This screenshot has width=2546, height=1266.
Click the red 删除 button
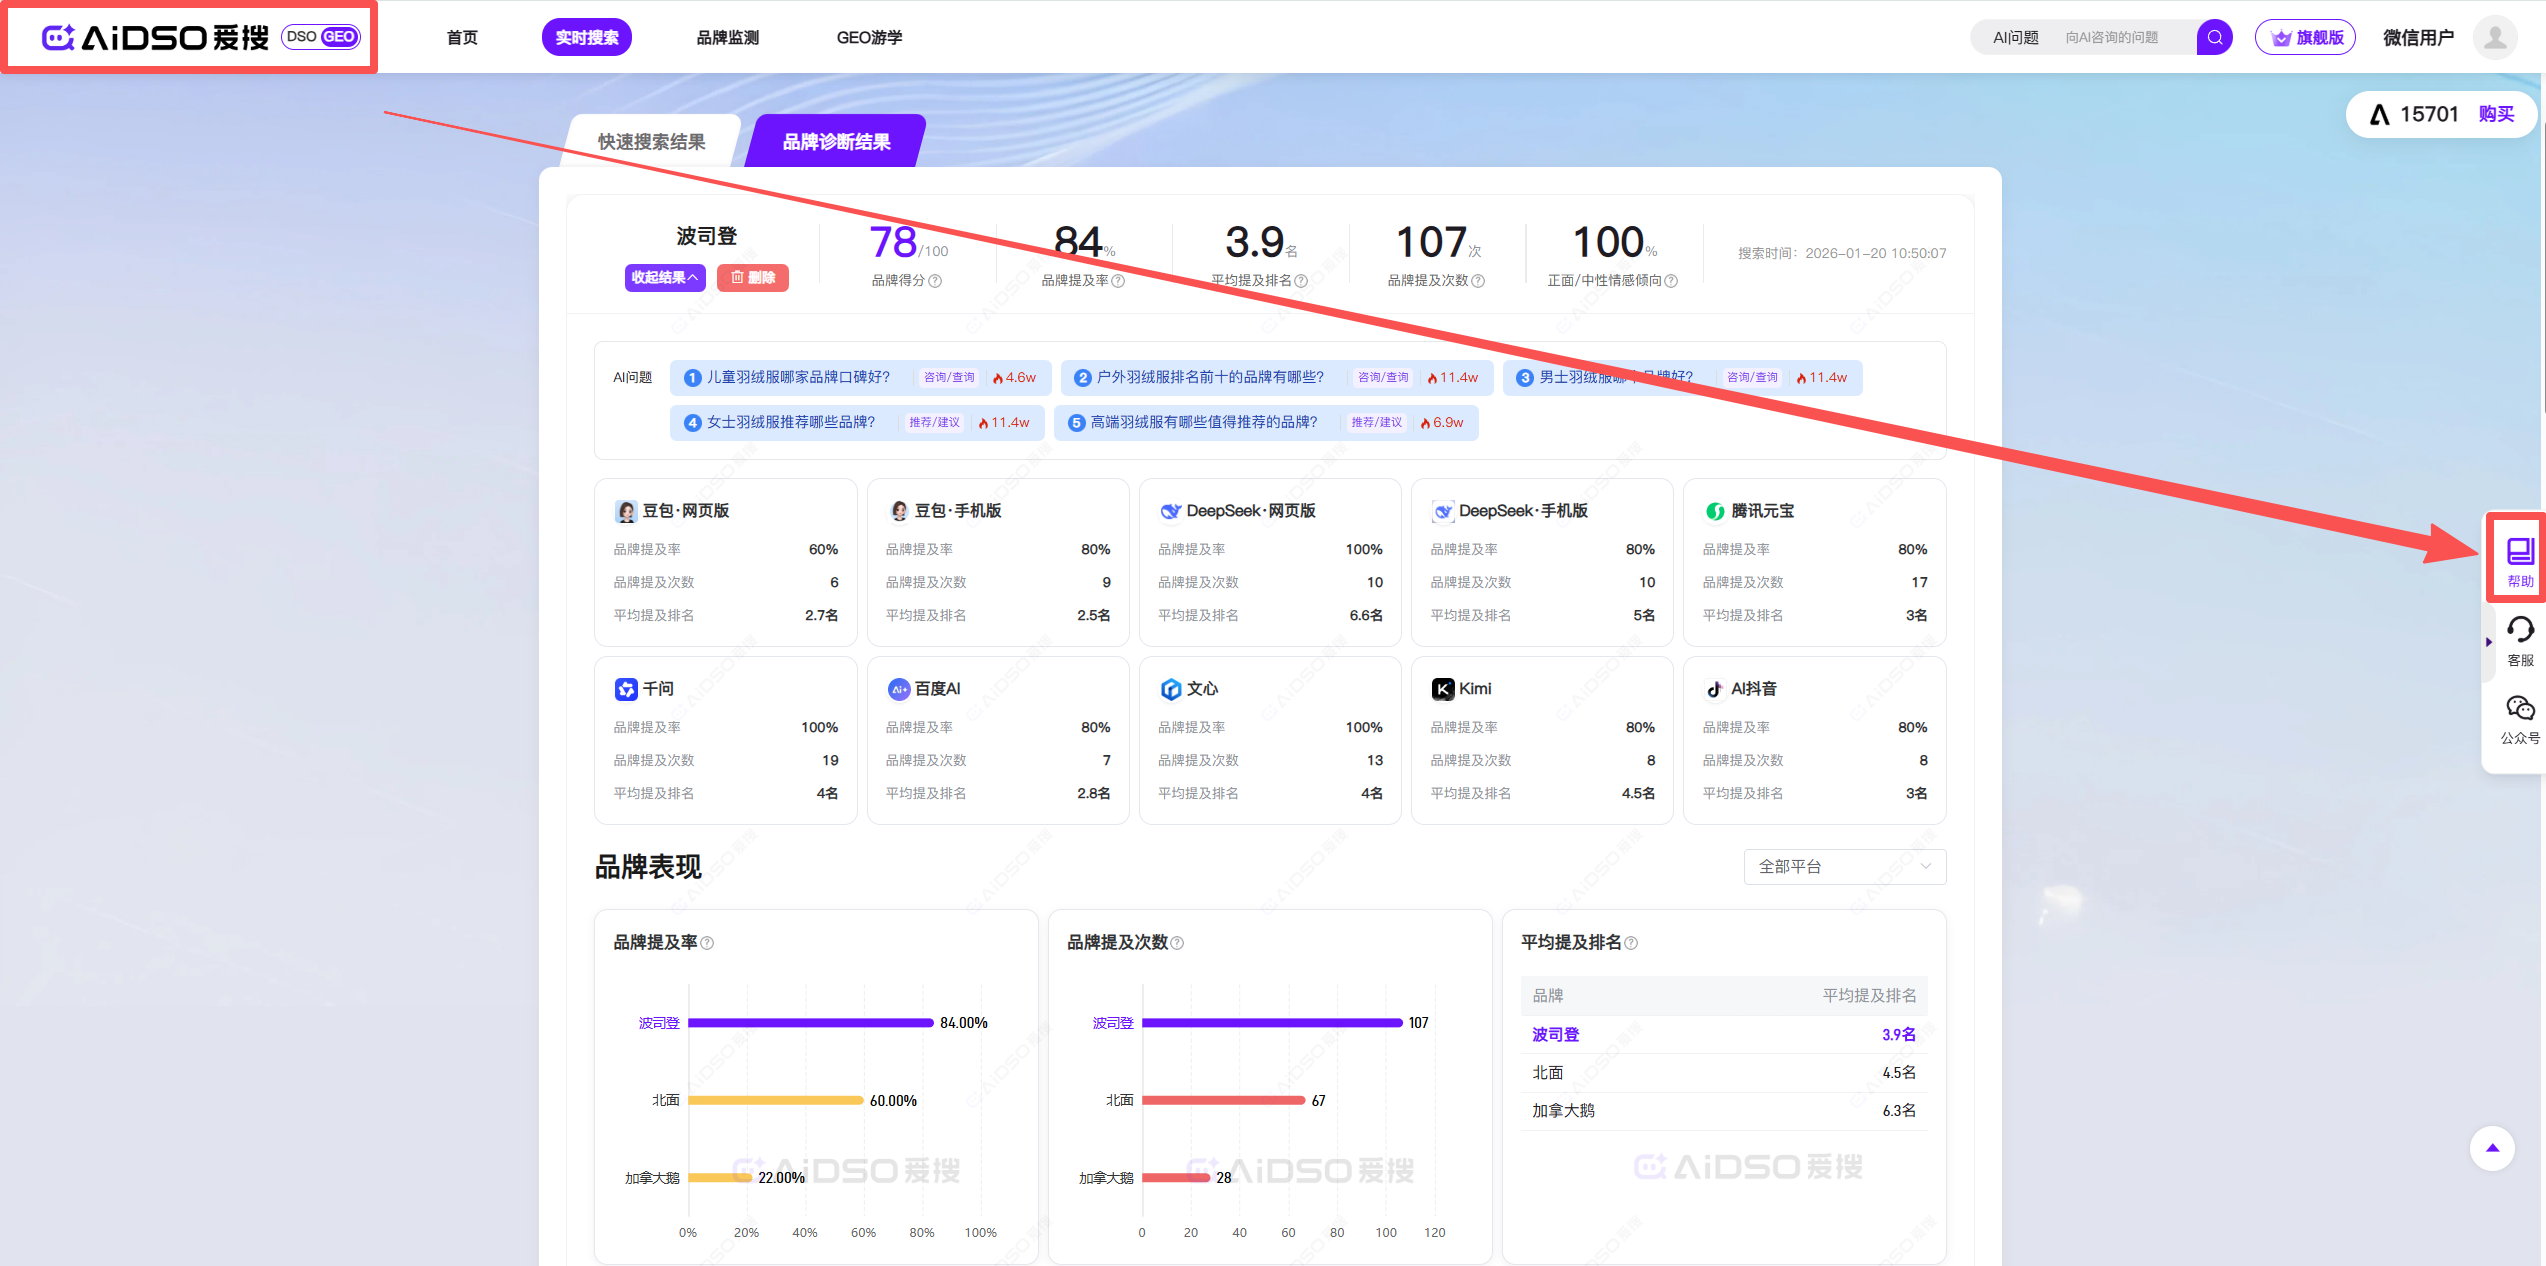753,278
